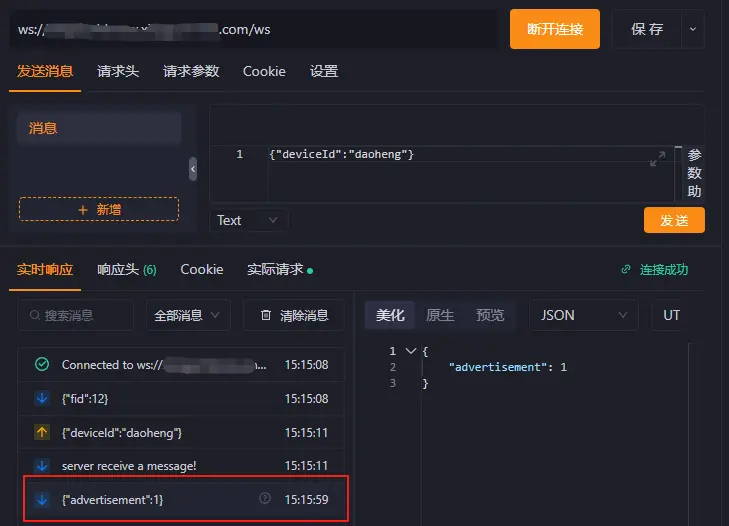Click the up arrow sent icon on deviceId row
Screen dimensions: 729x526
[42, 432]
